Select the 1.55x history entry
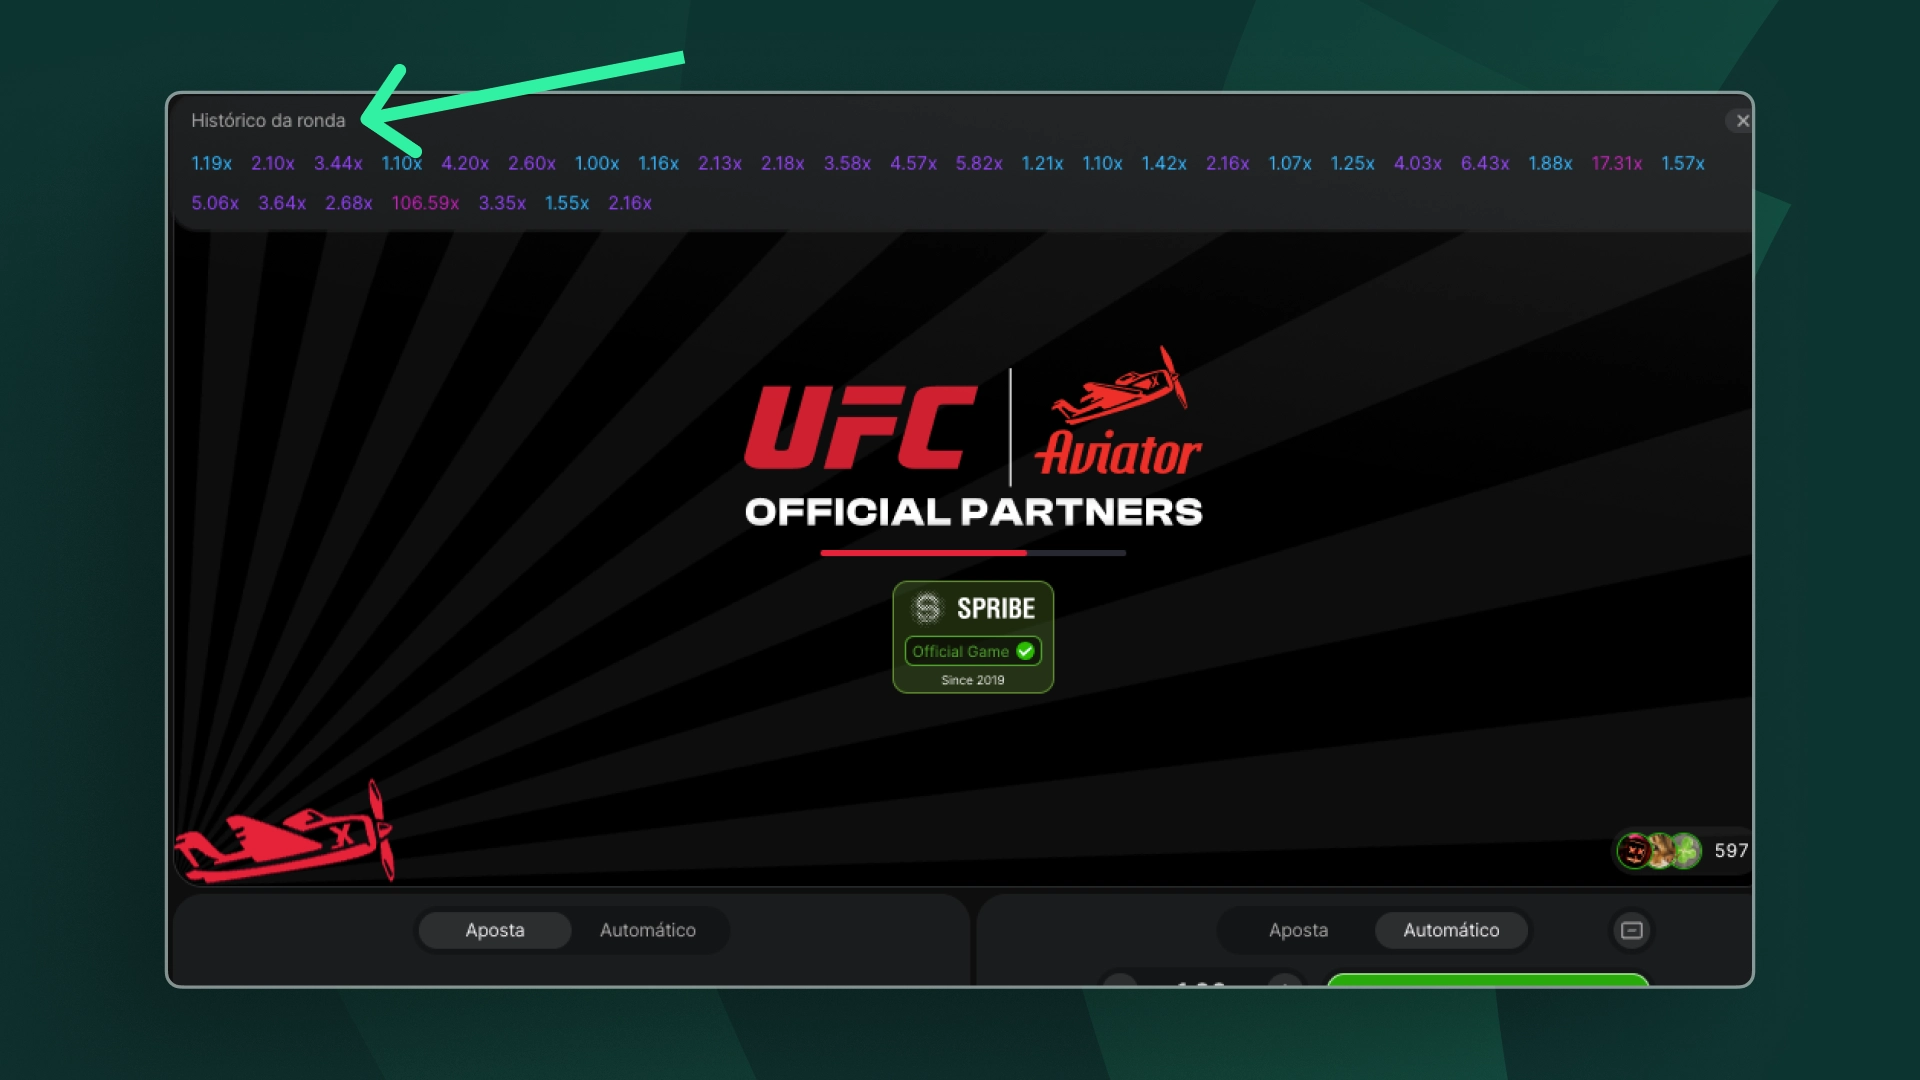Viewport: 1920px width, 1080px height. 567,203
